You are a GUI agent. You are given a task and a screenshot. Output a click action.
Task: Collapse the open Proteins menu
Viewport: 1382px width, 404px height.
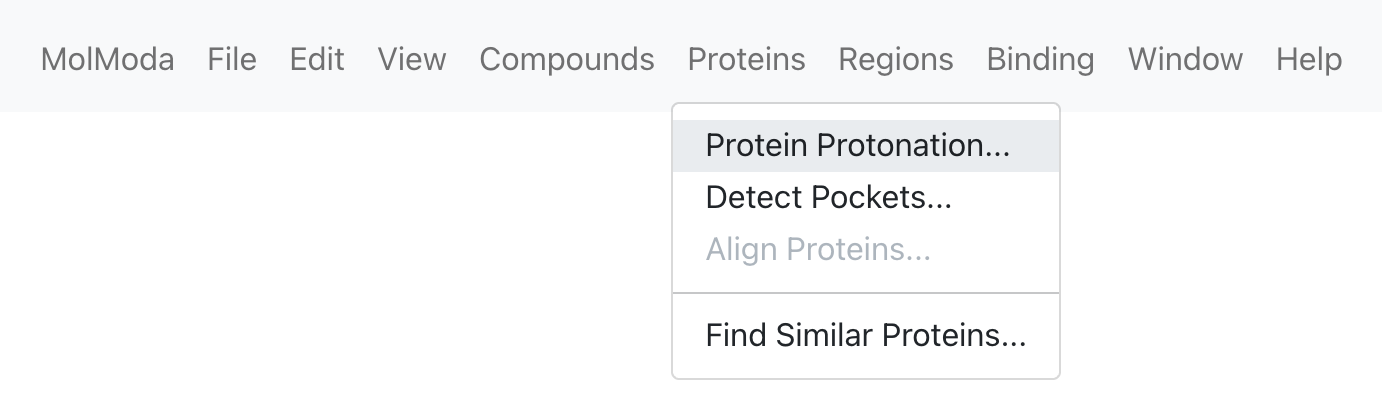pyautogui.click(x=747, y=59)
